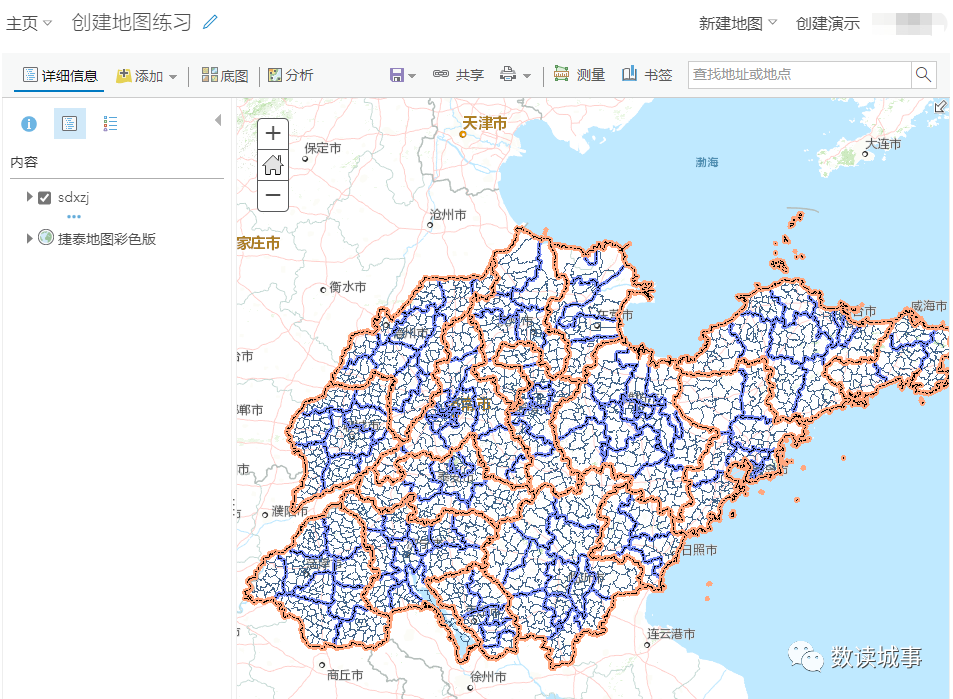Toggle the sdxzj layer checkbox

(44, 198)
